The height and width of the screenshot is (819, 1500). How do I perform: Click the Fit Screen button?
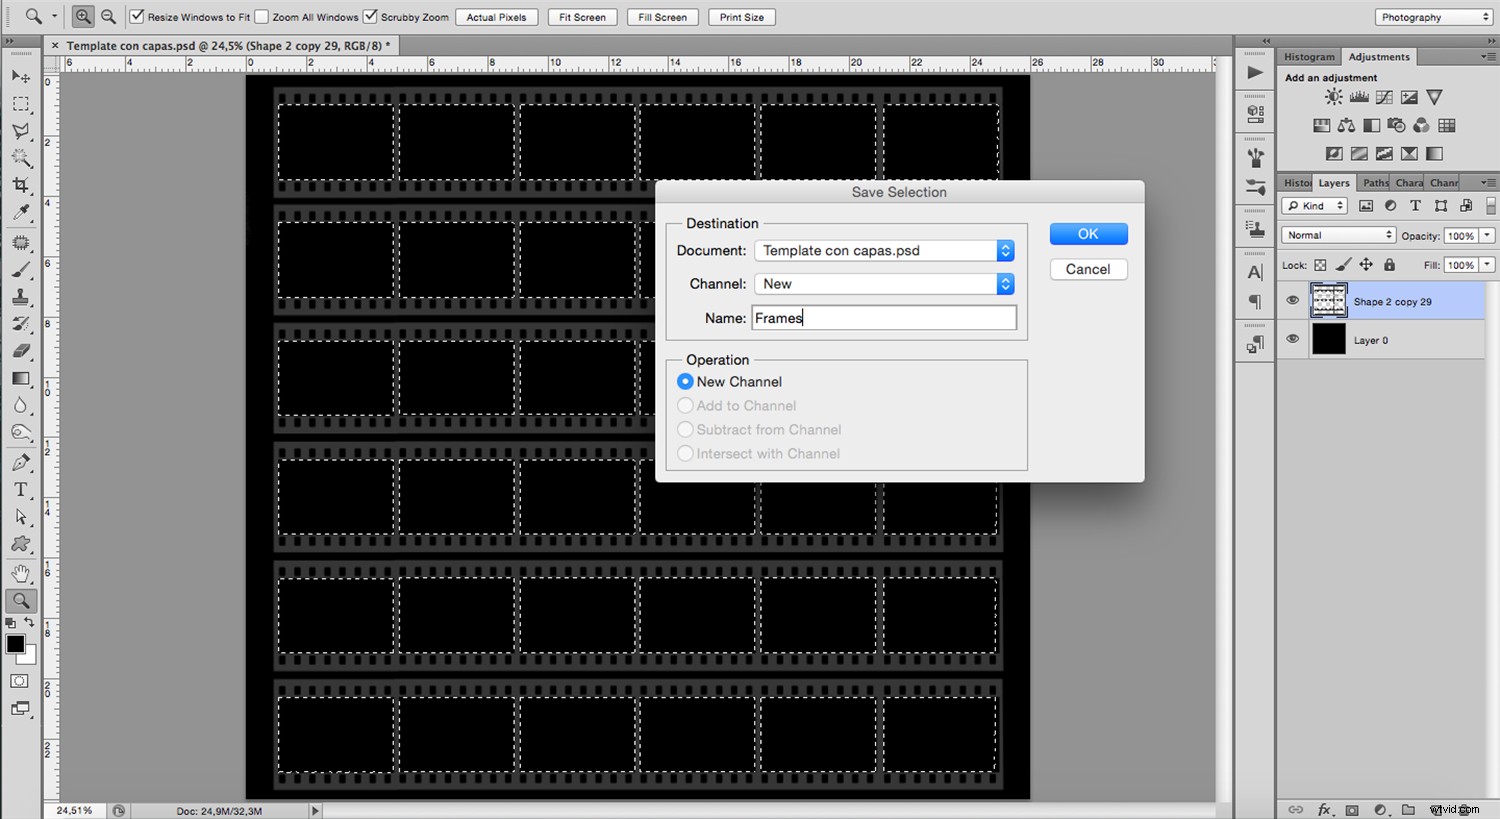click(581, 16)
